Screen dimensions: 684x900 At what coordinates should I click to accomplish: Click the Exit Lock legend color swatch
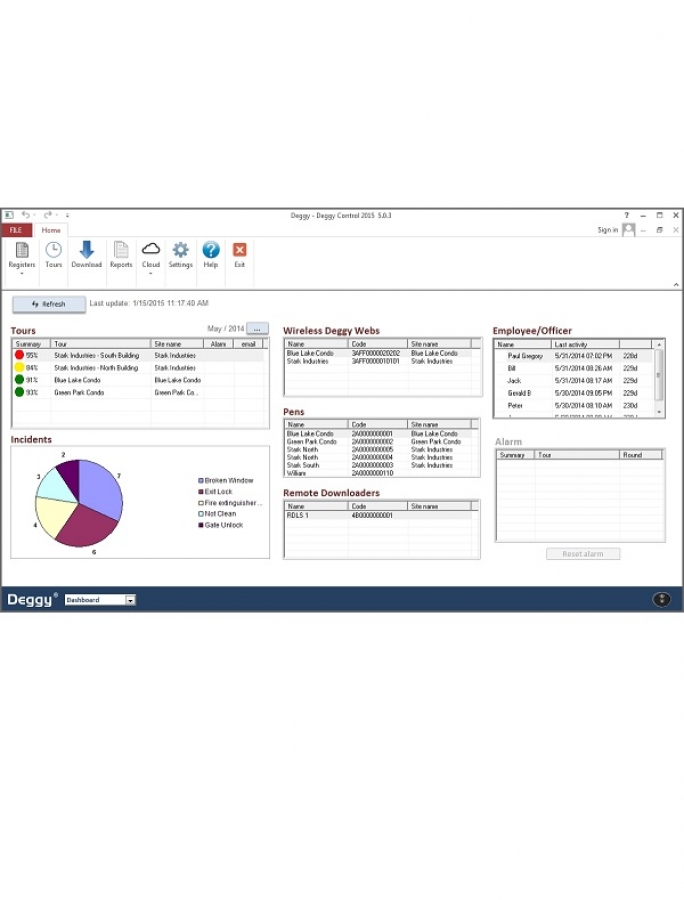201,492
